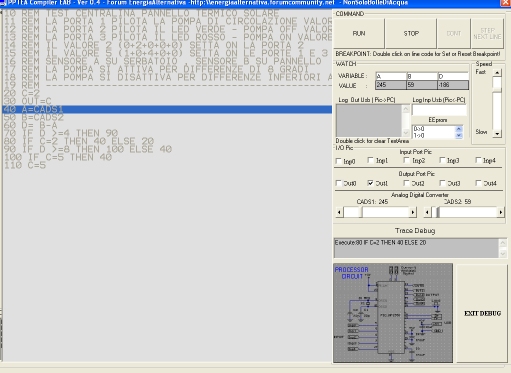Select code line 20 C=2
The image size is (511, 373).
point(167,93)
